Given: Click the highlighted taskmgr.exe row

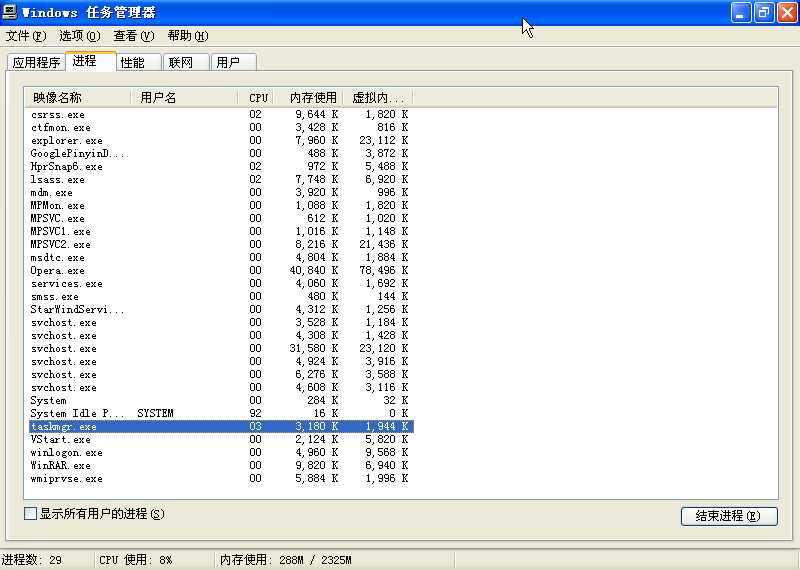Looking at the screenshot, I should click(221, 427).
